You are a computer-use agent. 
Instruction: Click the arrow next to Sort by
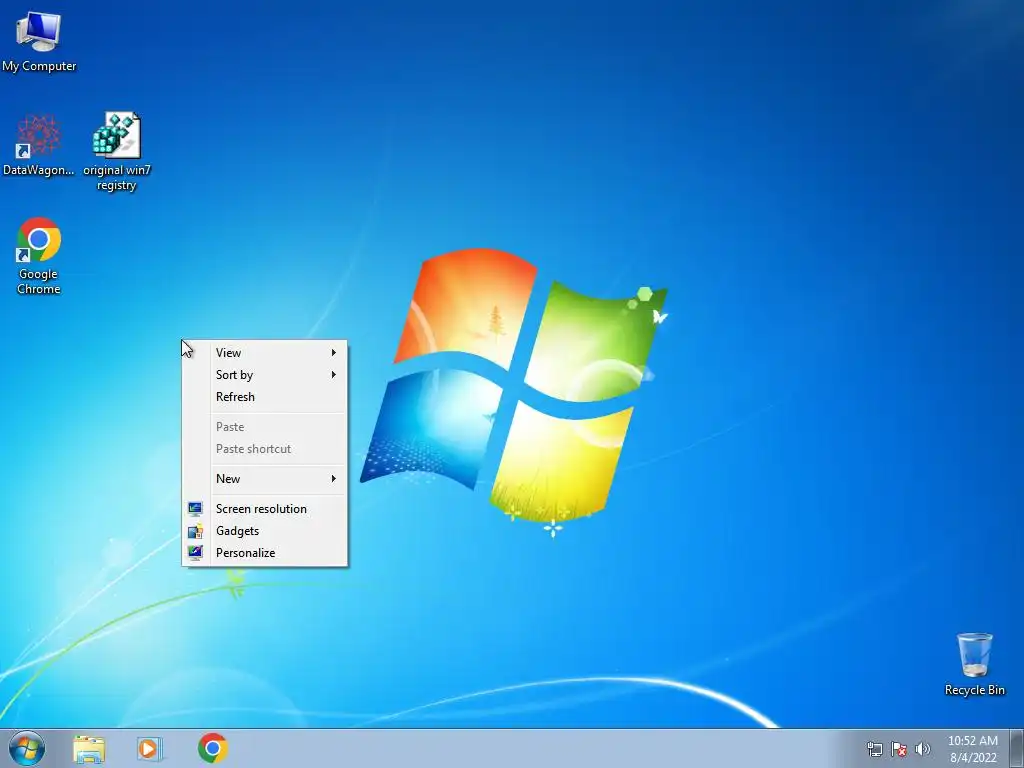point(334,375)
